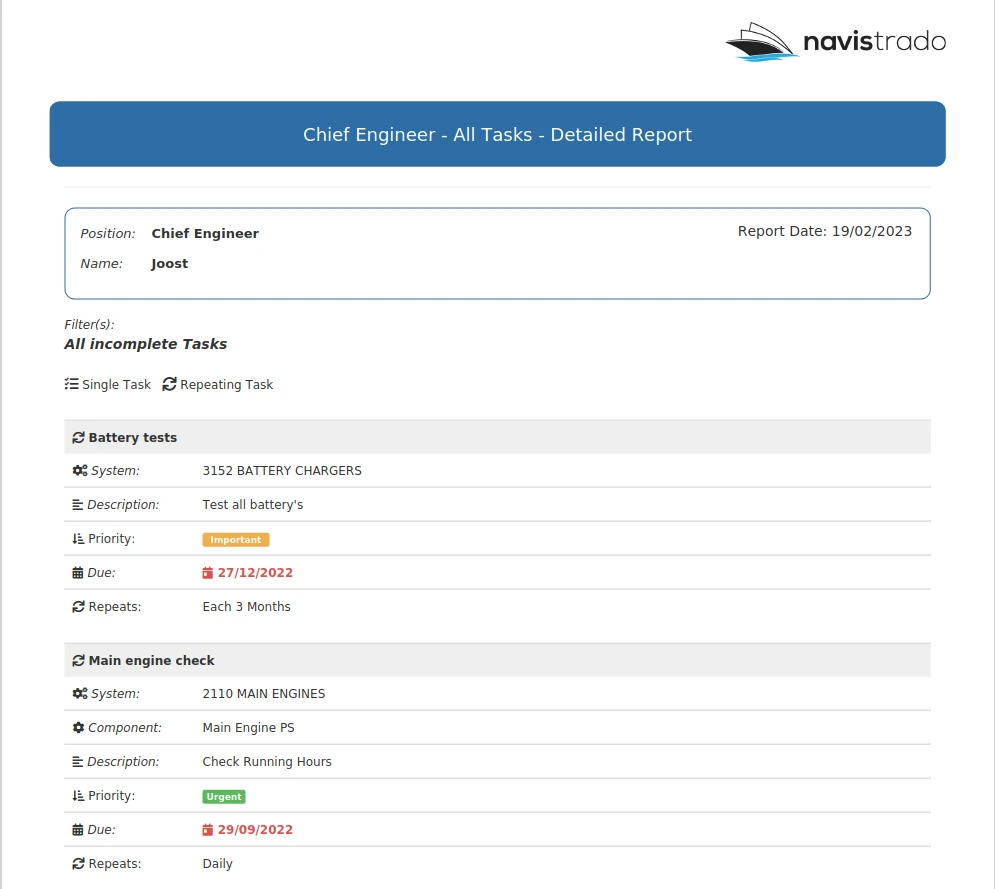Image resolution: width=995 pixels, height=889 pixels.
Task: Click the Check Running Hours description text
Action: point(267,761)
